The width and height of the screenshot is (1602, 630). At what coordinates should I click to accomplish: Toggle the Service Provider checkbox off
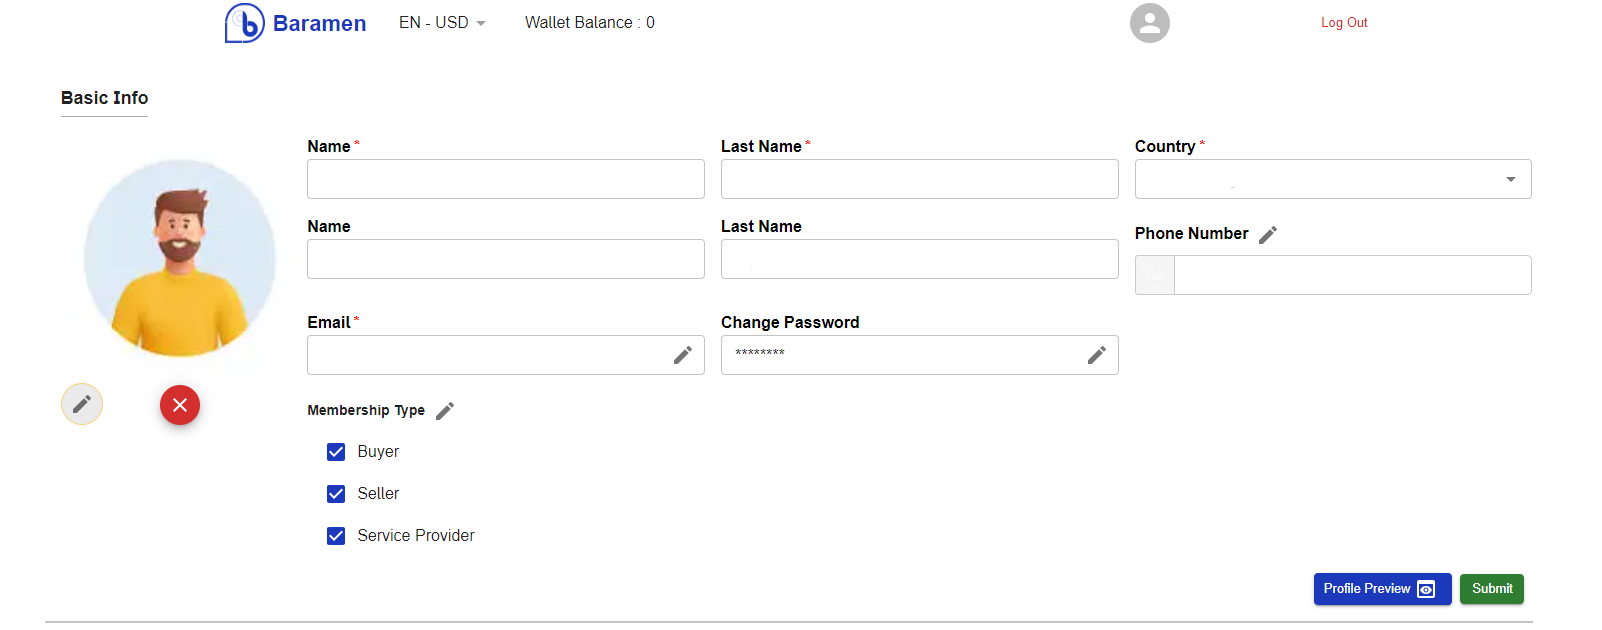click(x=336, y=535)
